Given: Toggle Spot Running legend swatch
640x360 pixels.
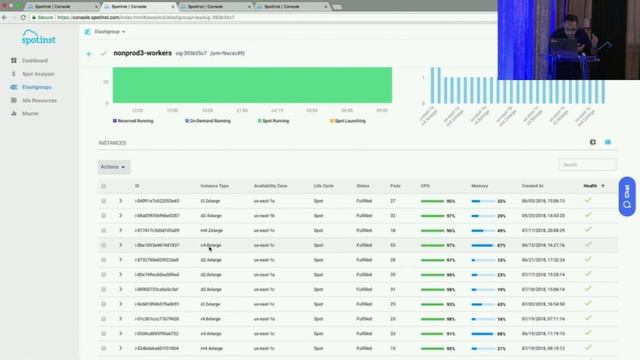Looking at the screenshot, I should click(260, 121).
